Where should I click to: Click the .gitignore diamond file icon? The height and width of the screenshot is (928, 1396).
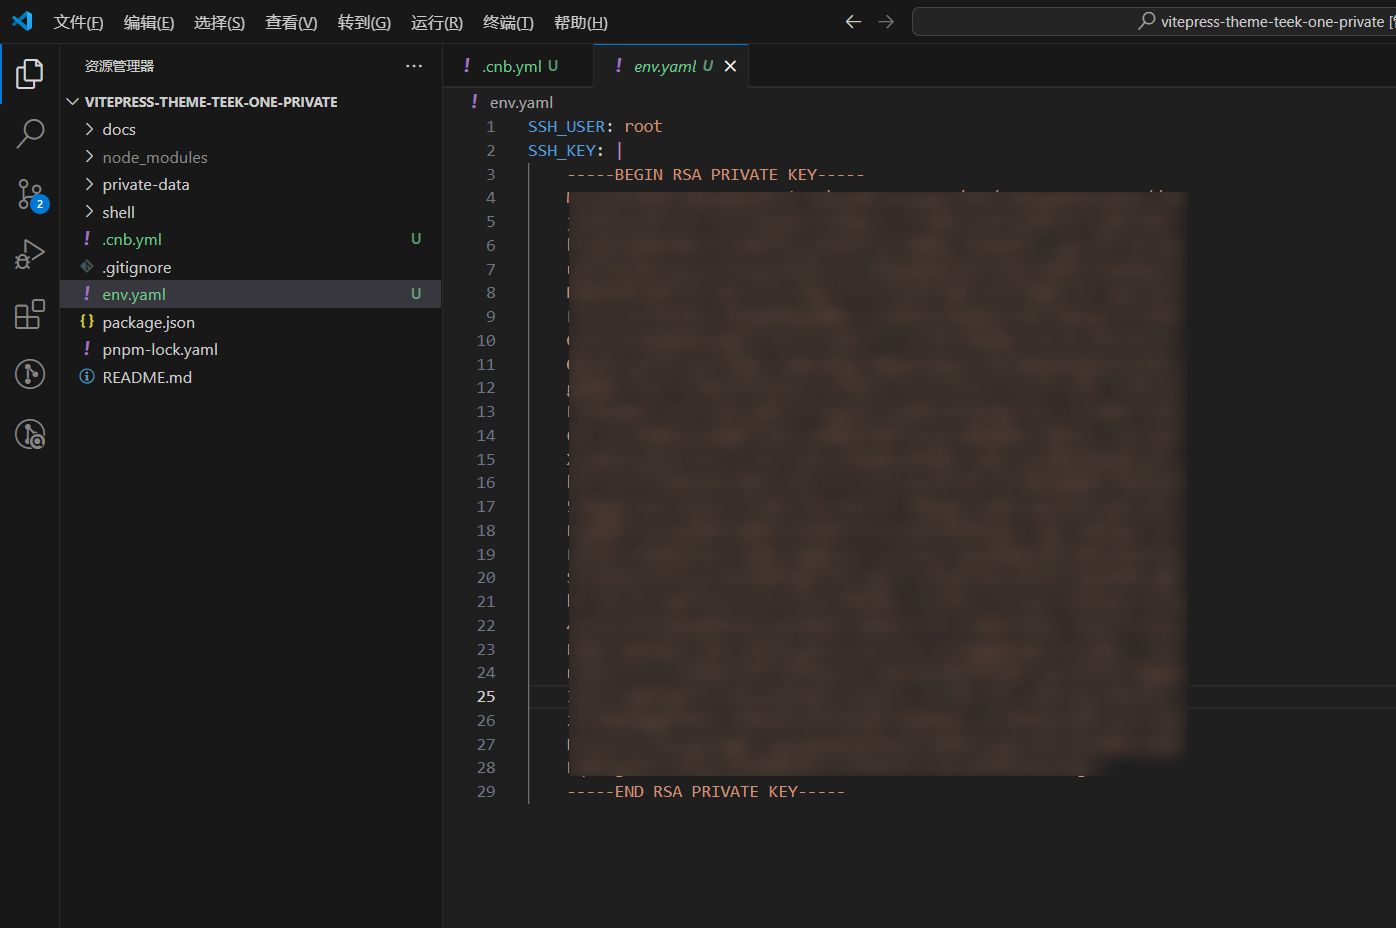pos(87,267)
